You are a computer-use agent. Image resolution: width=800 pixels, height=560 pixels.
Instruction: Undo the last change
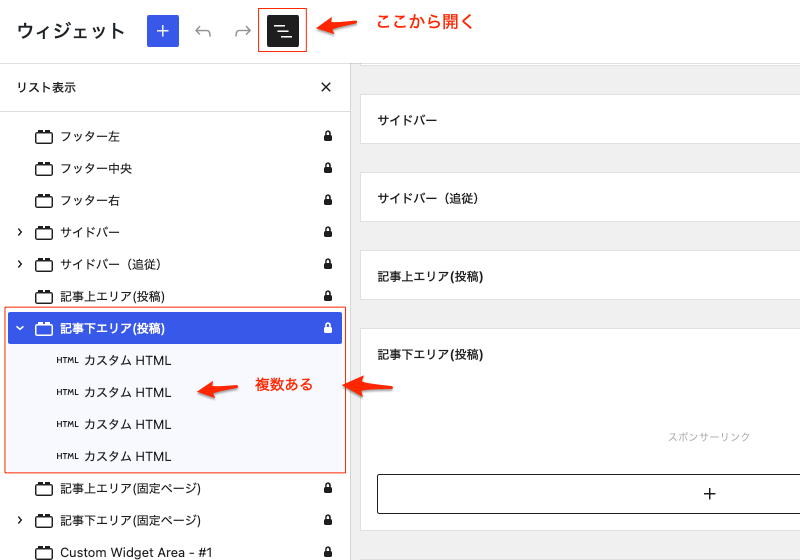point(203,31)
